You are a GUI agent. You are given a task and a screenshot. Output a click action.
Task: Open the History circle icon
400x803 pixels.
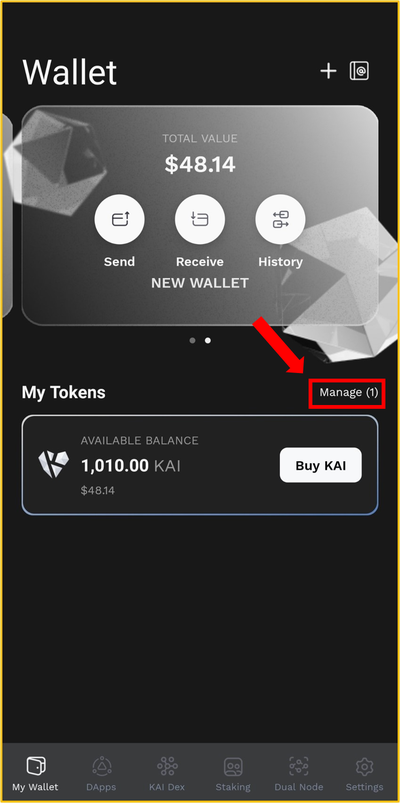click(x=280, y=219)
